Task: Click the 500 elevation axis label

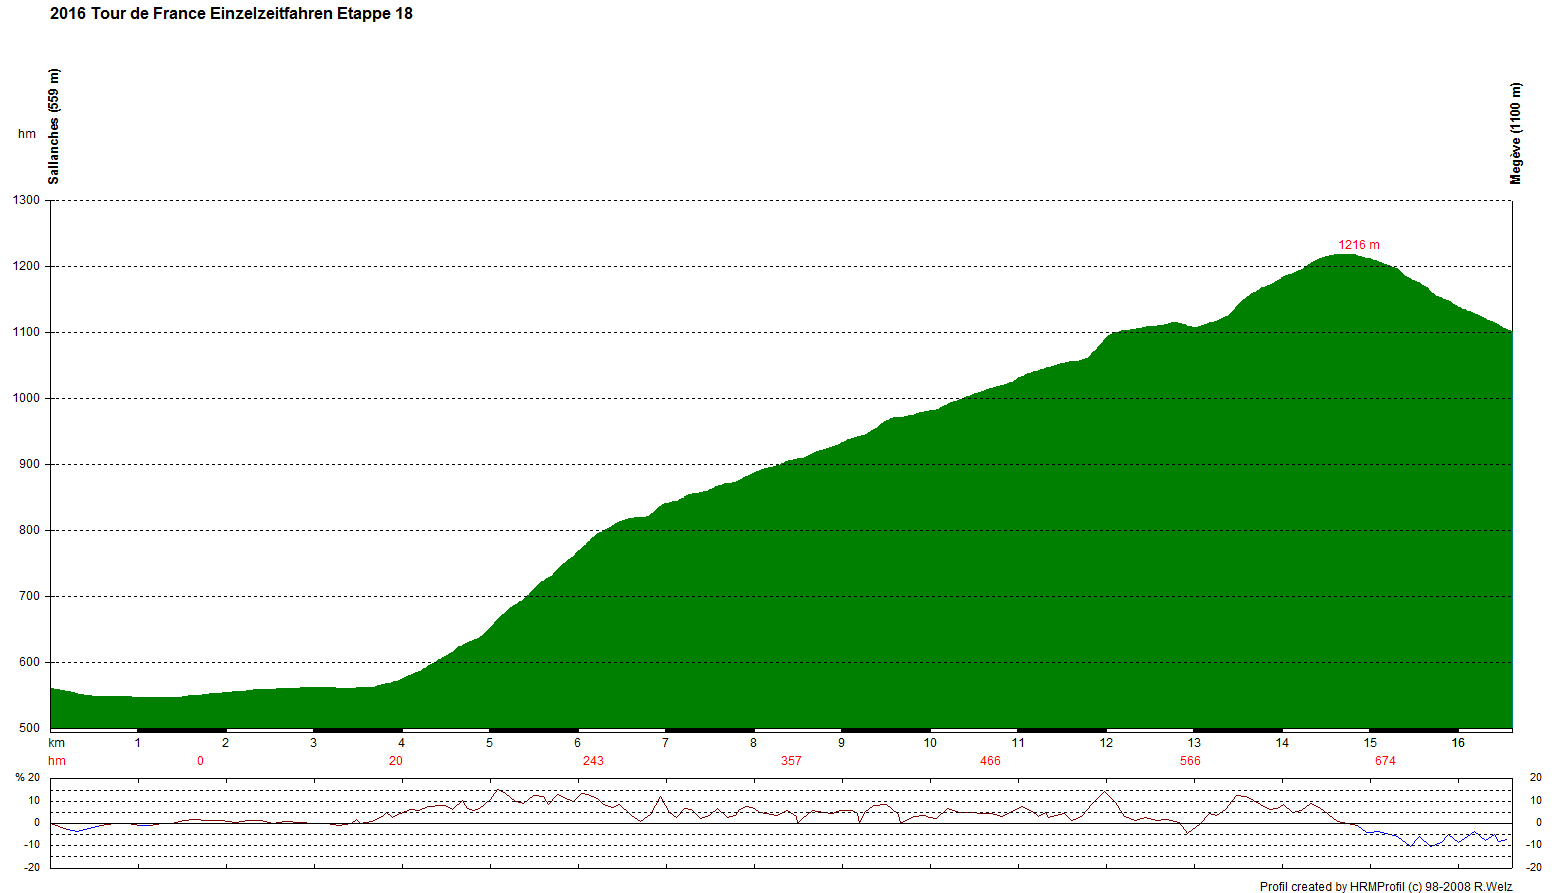Action: click(x=30, y=728)
